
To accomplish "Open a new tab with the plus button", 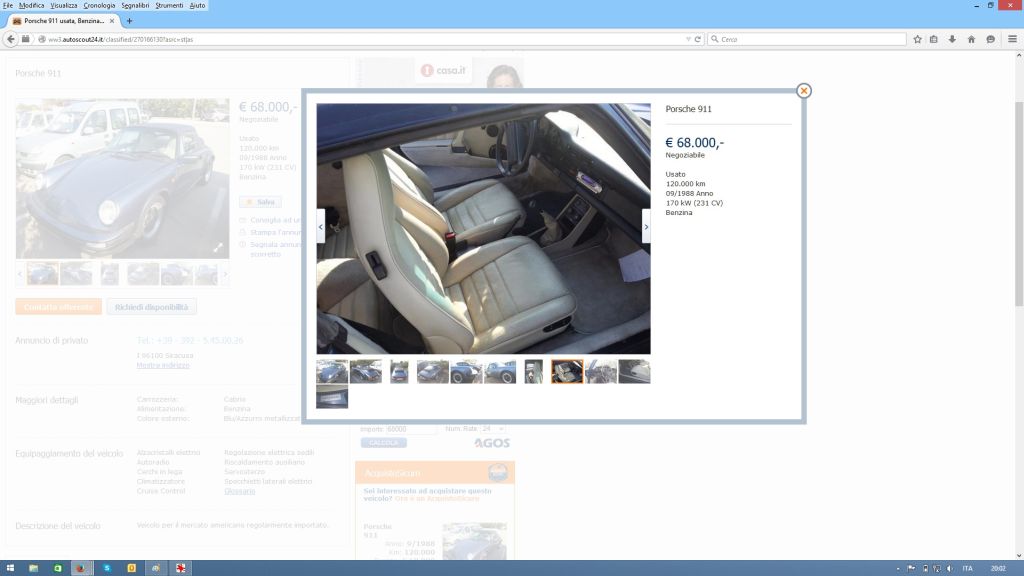I will pos(129,21).
